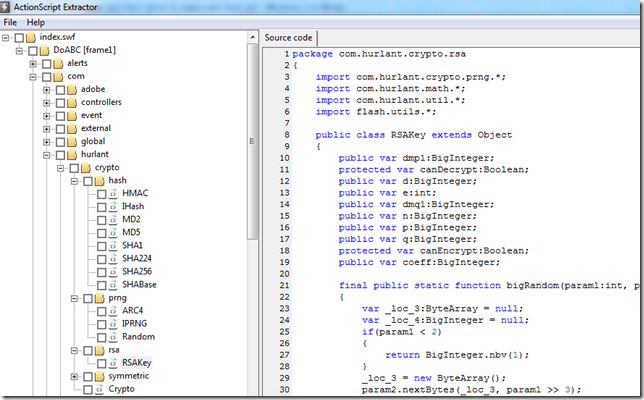644x400 pixels.
Task: Click the event folder icon
Action: pyautogui.click(x=72, y=116)
